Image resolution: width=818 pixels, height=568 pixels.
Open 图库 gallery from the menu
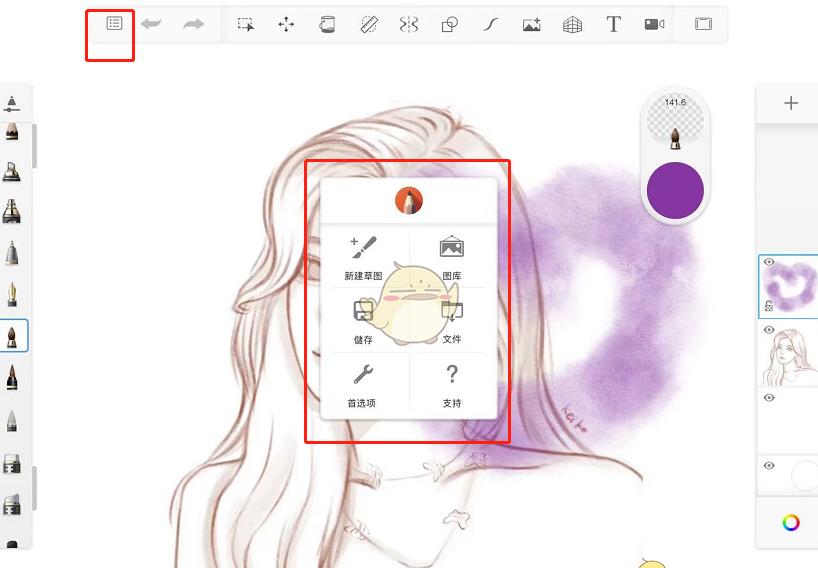click(451, 258)
